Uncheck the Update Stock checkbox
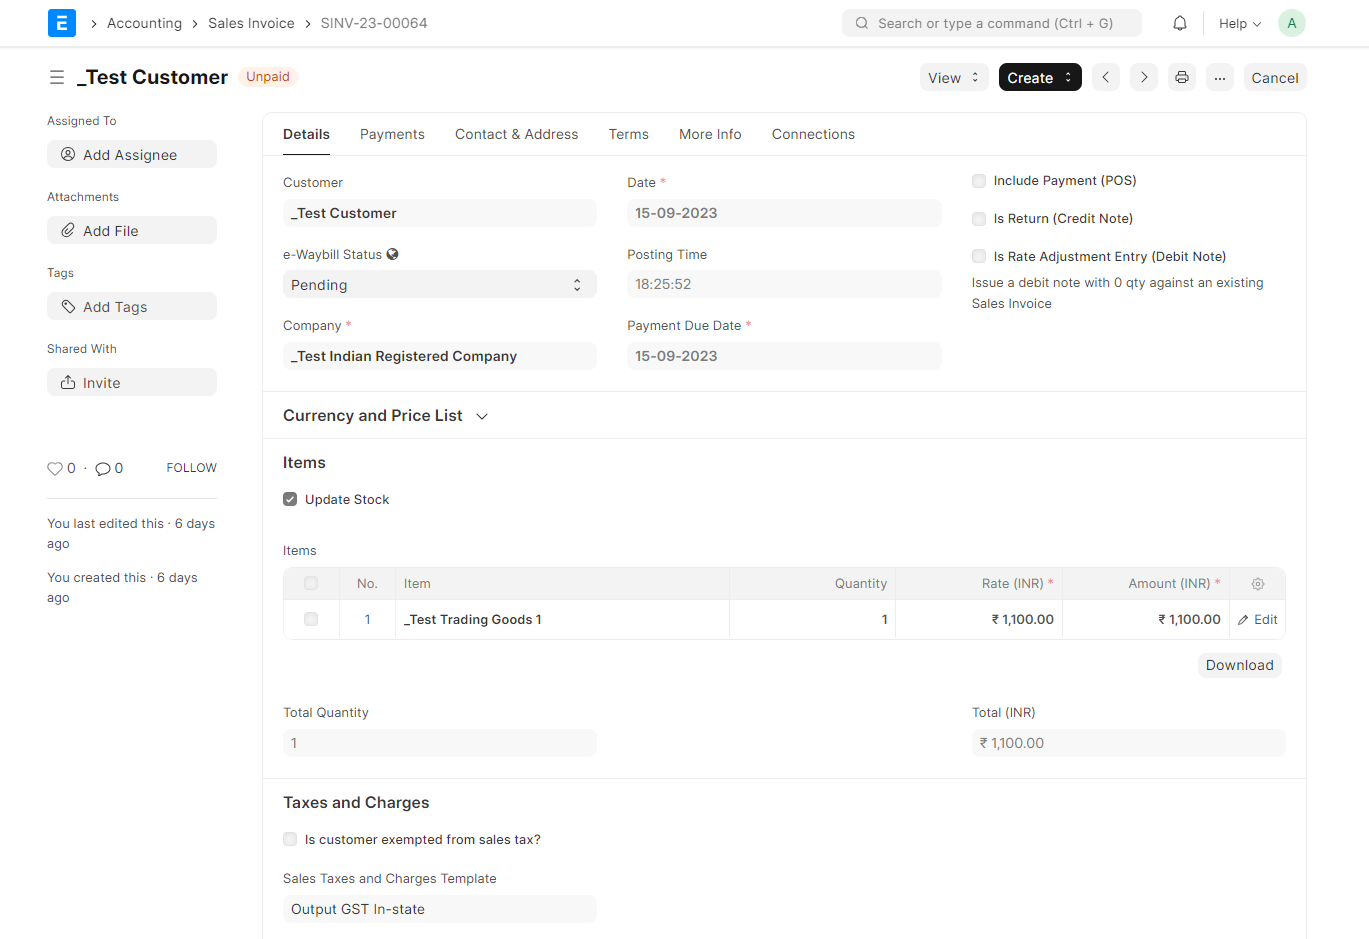The image size is (1369, 939). coord(289,498)
